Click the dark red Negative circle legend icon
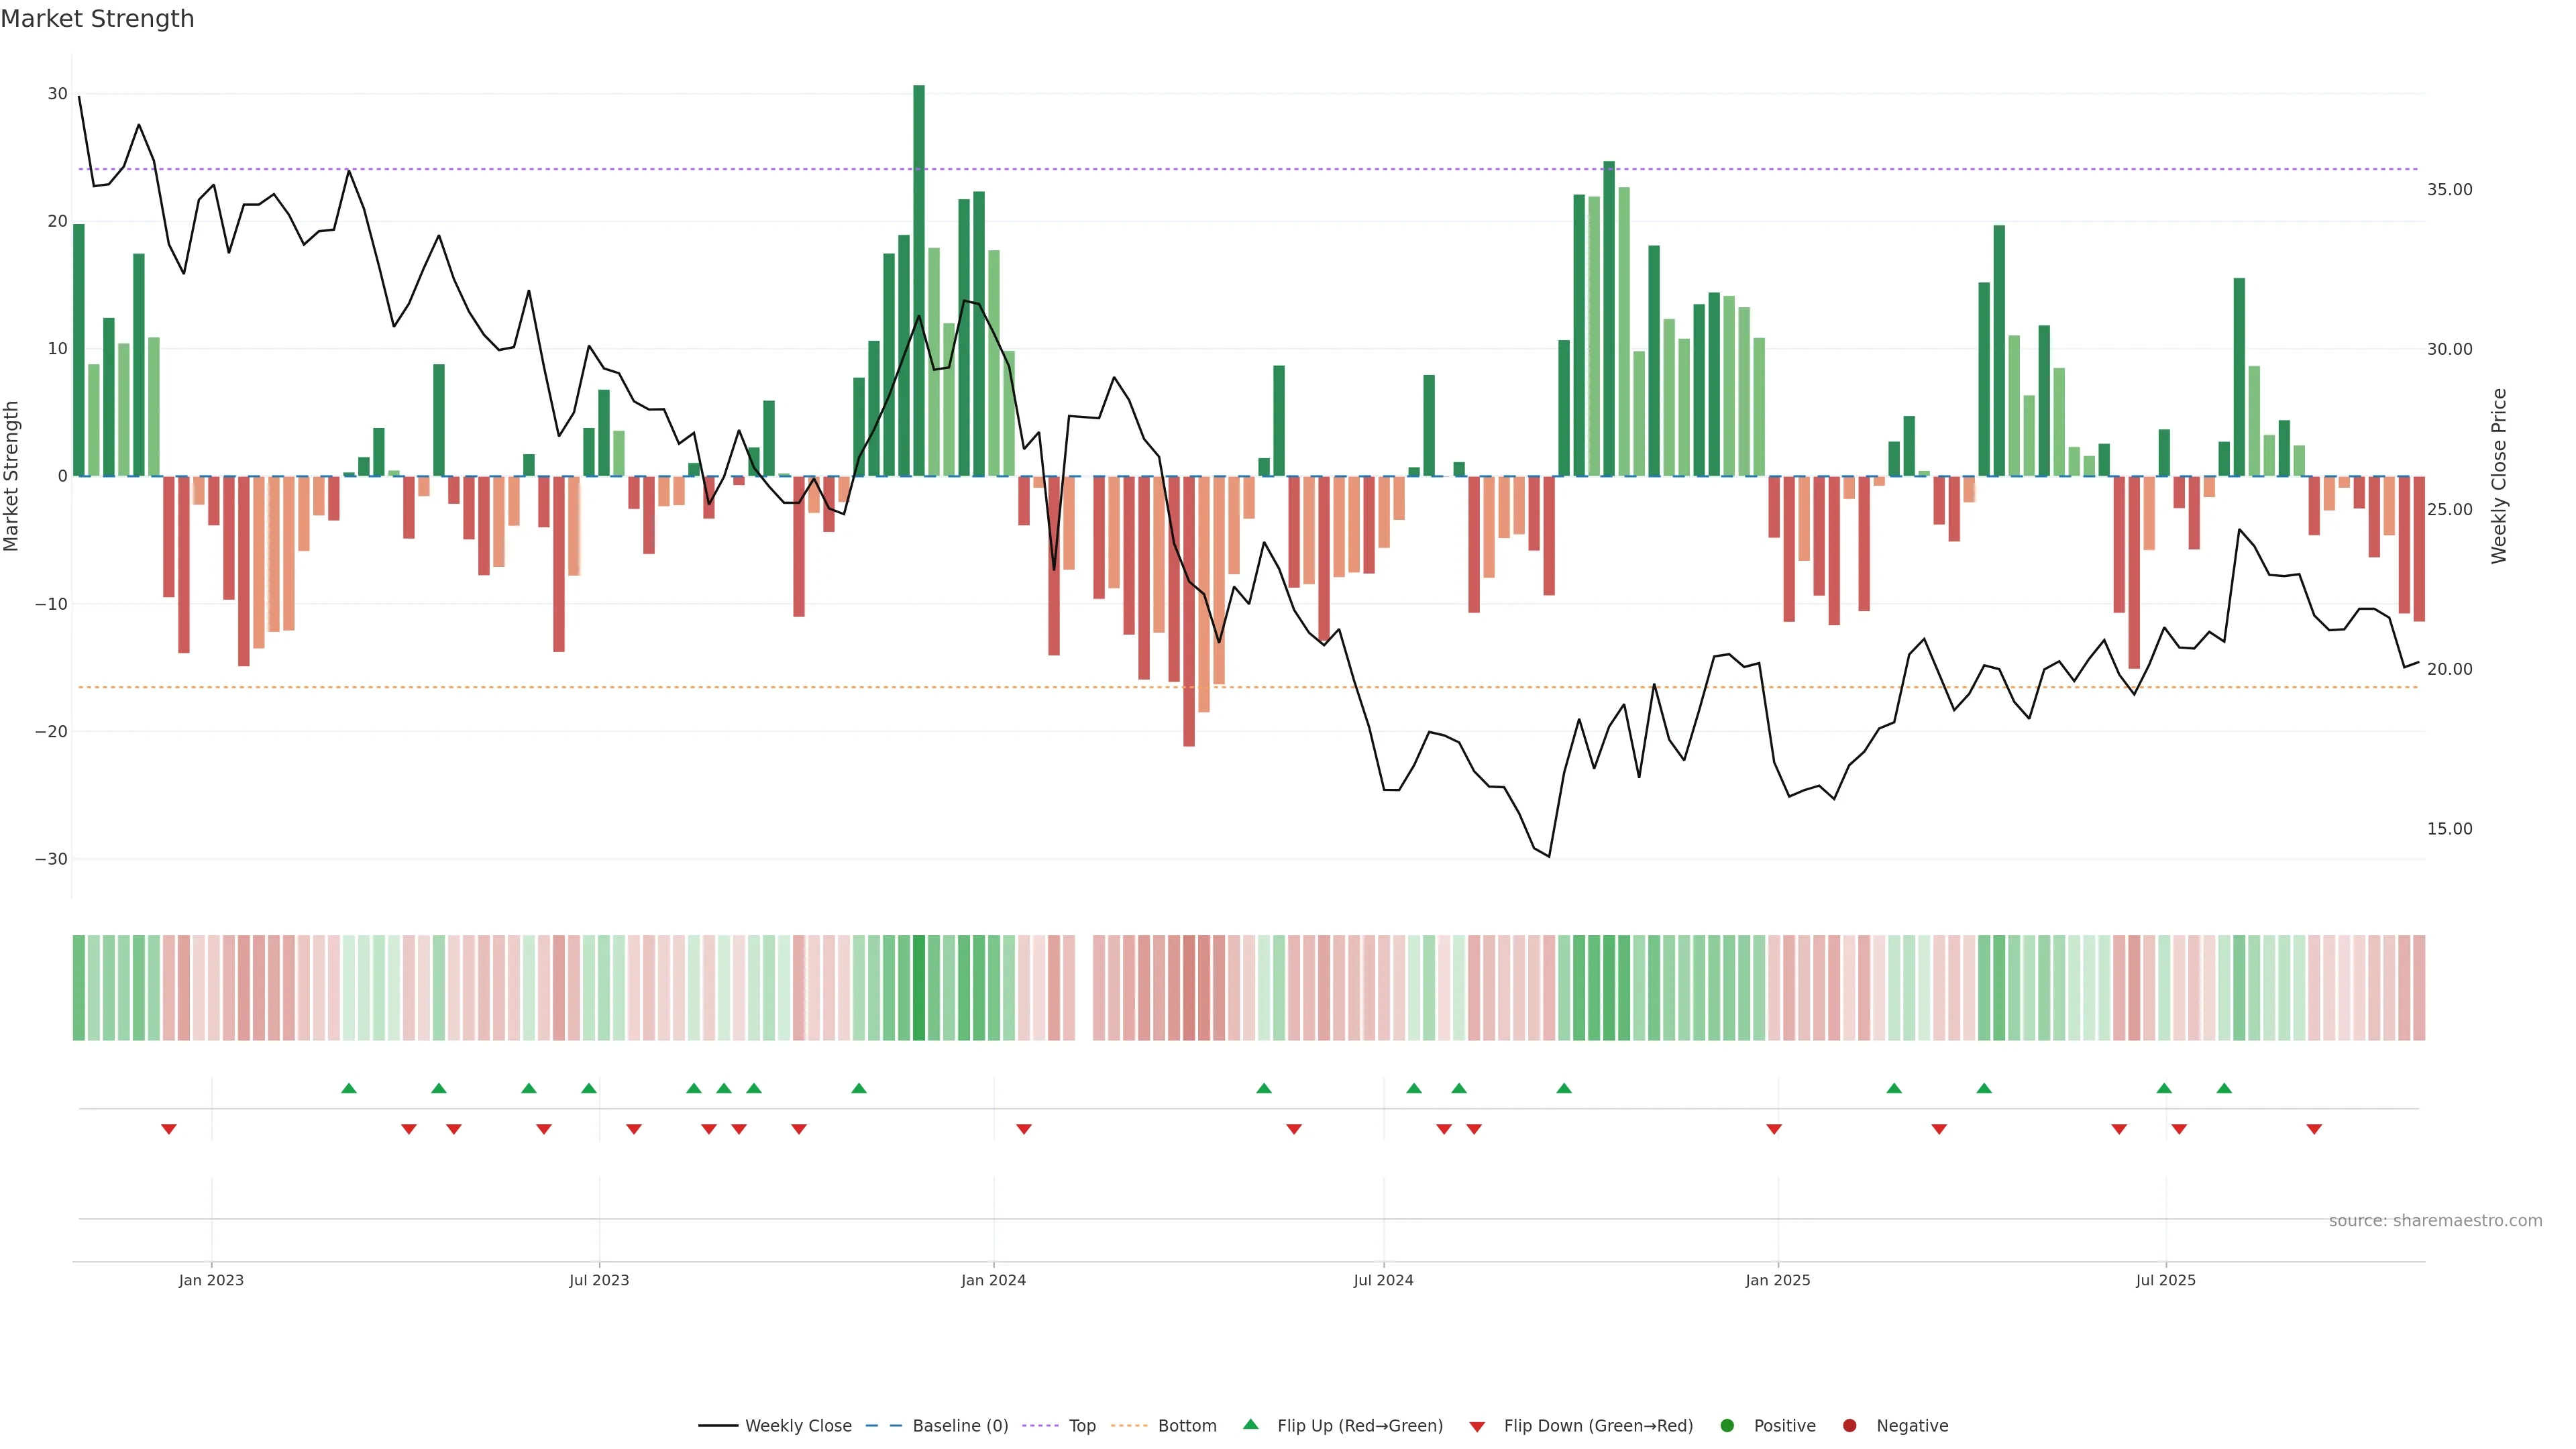The image size is (2576, 1449). 1849,1425
